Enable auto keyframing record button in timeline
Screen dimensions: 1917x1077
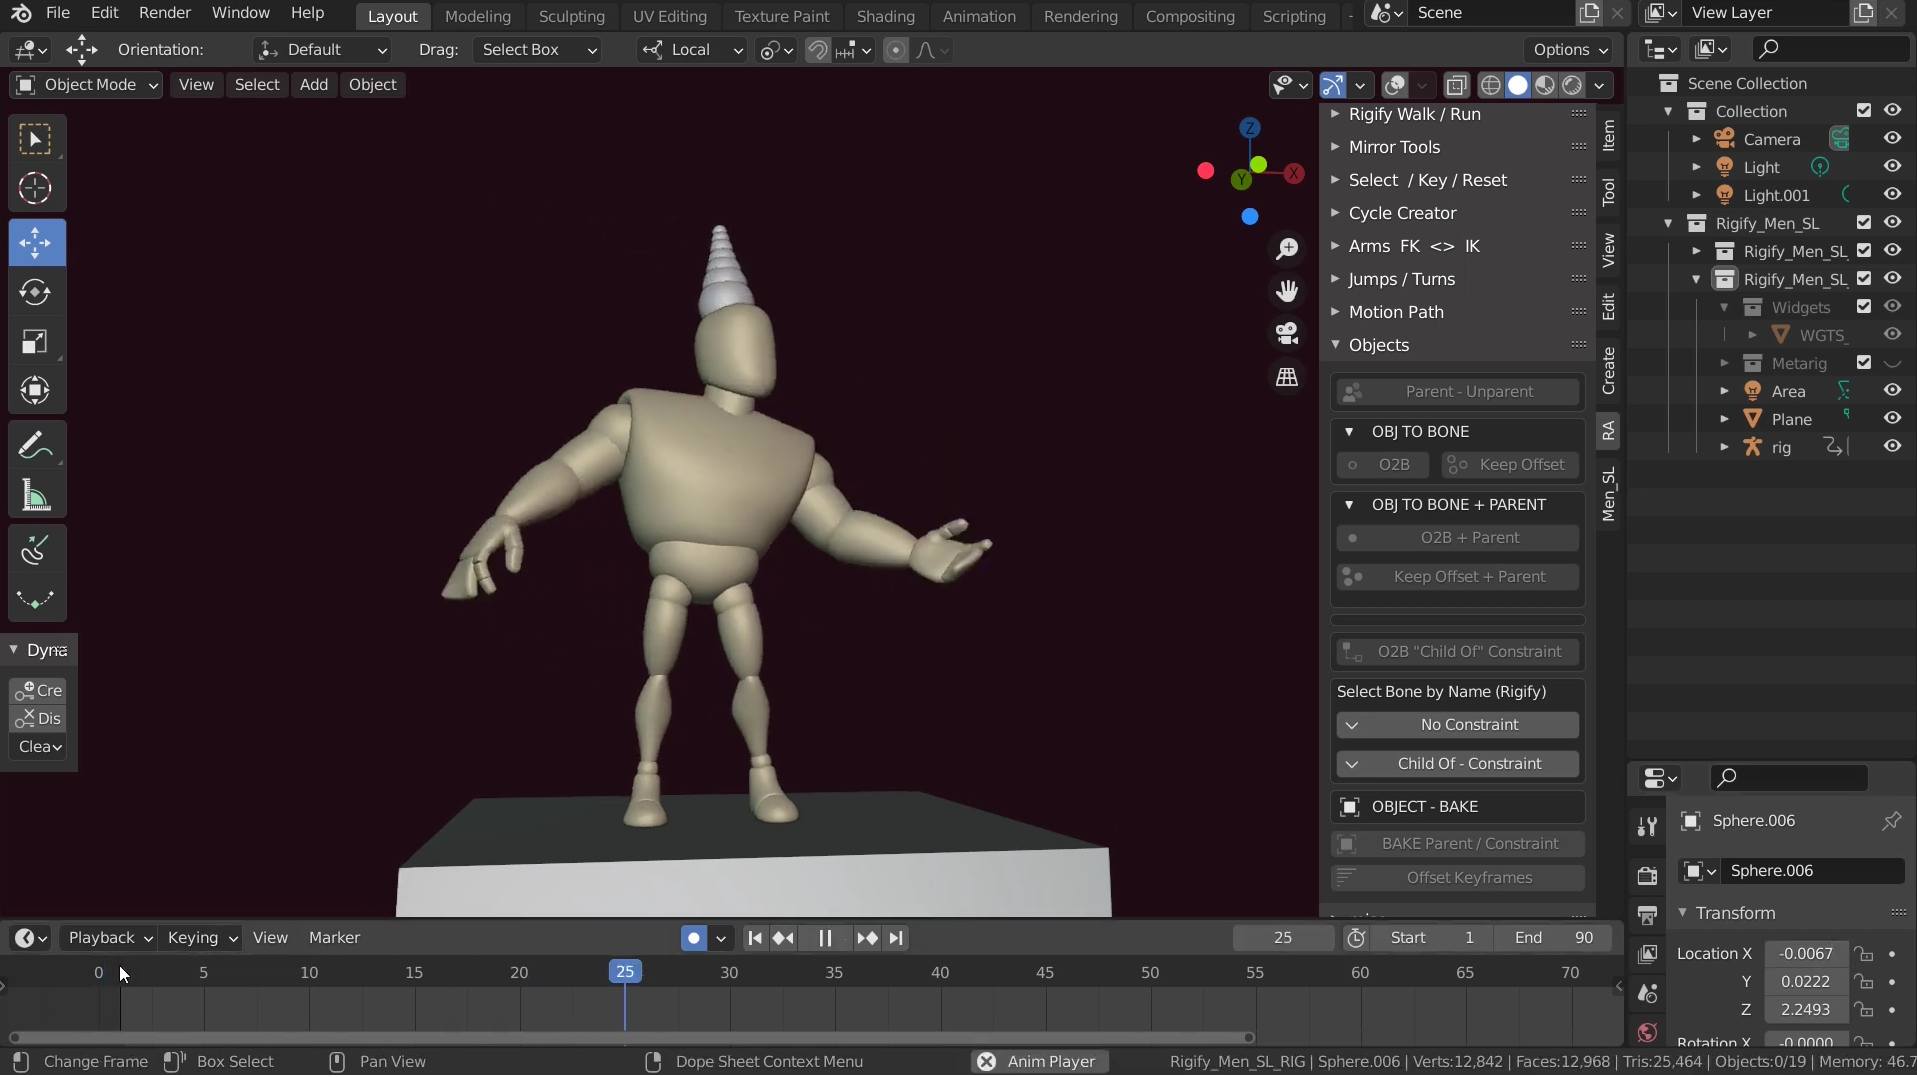click(693, 937)
